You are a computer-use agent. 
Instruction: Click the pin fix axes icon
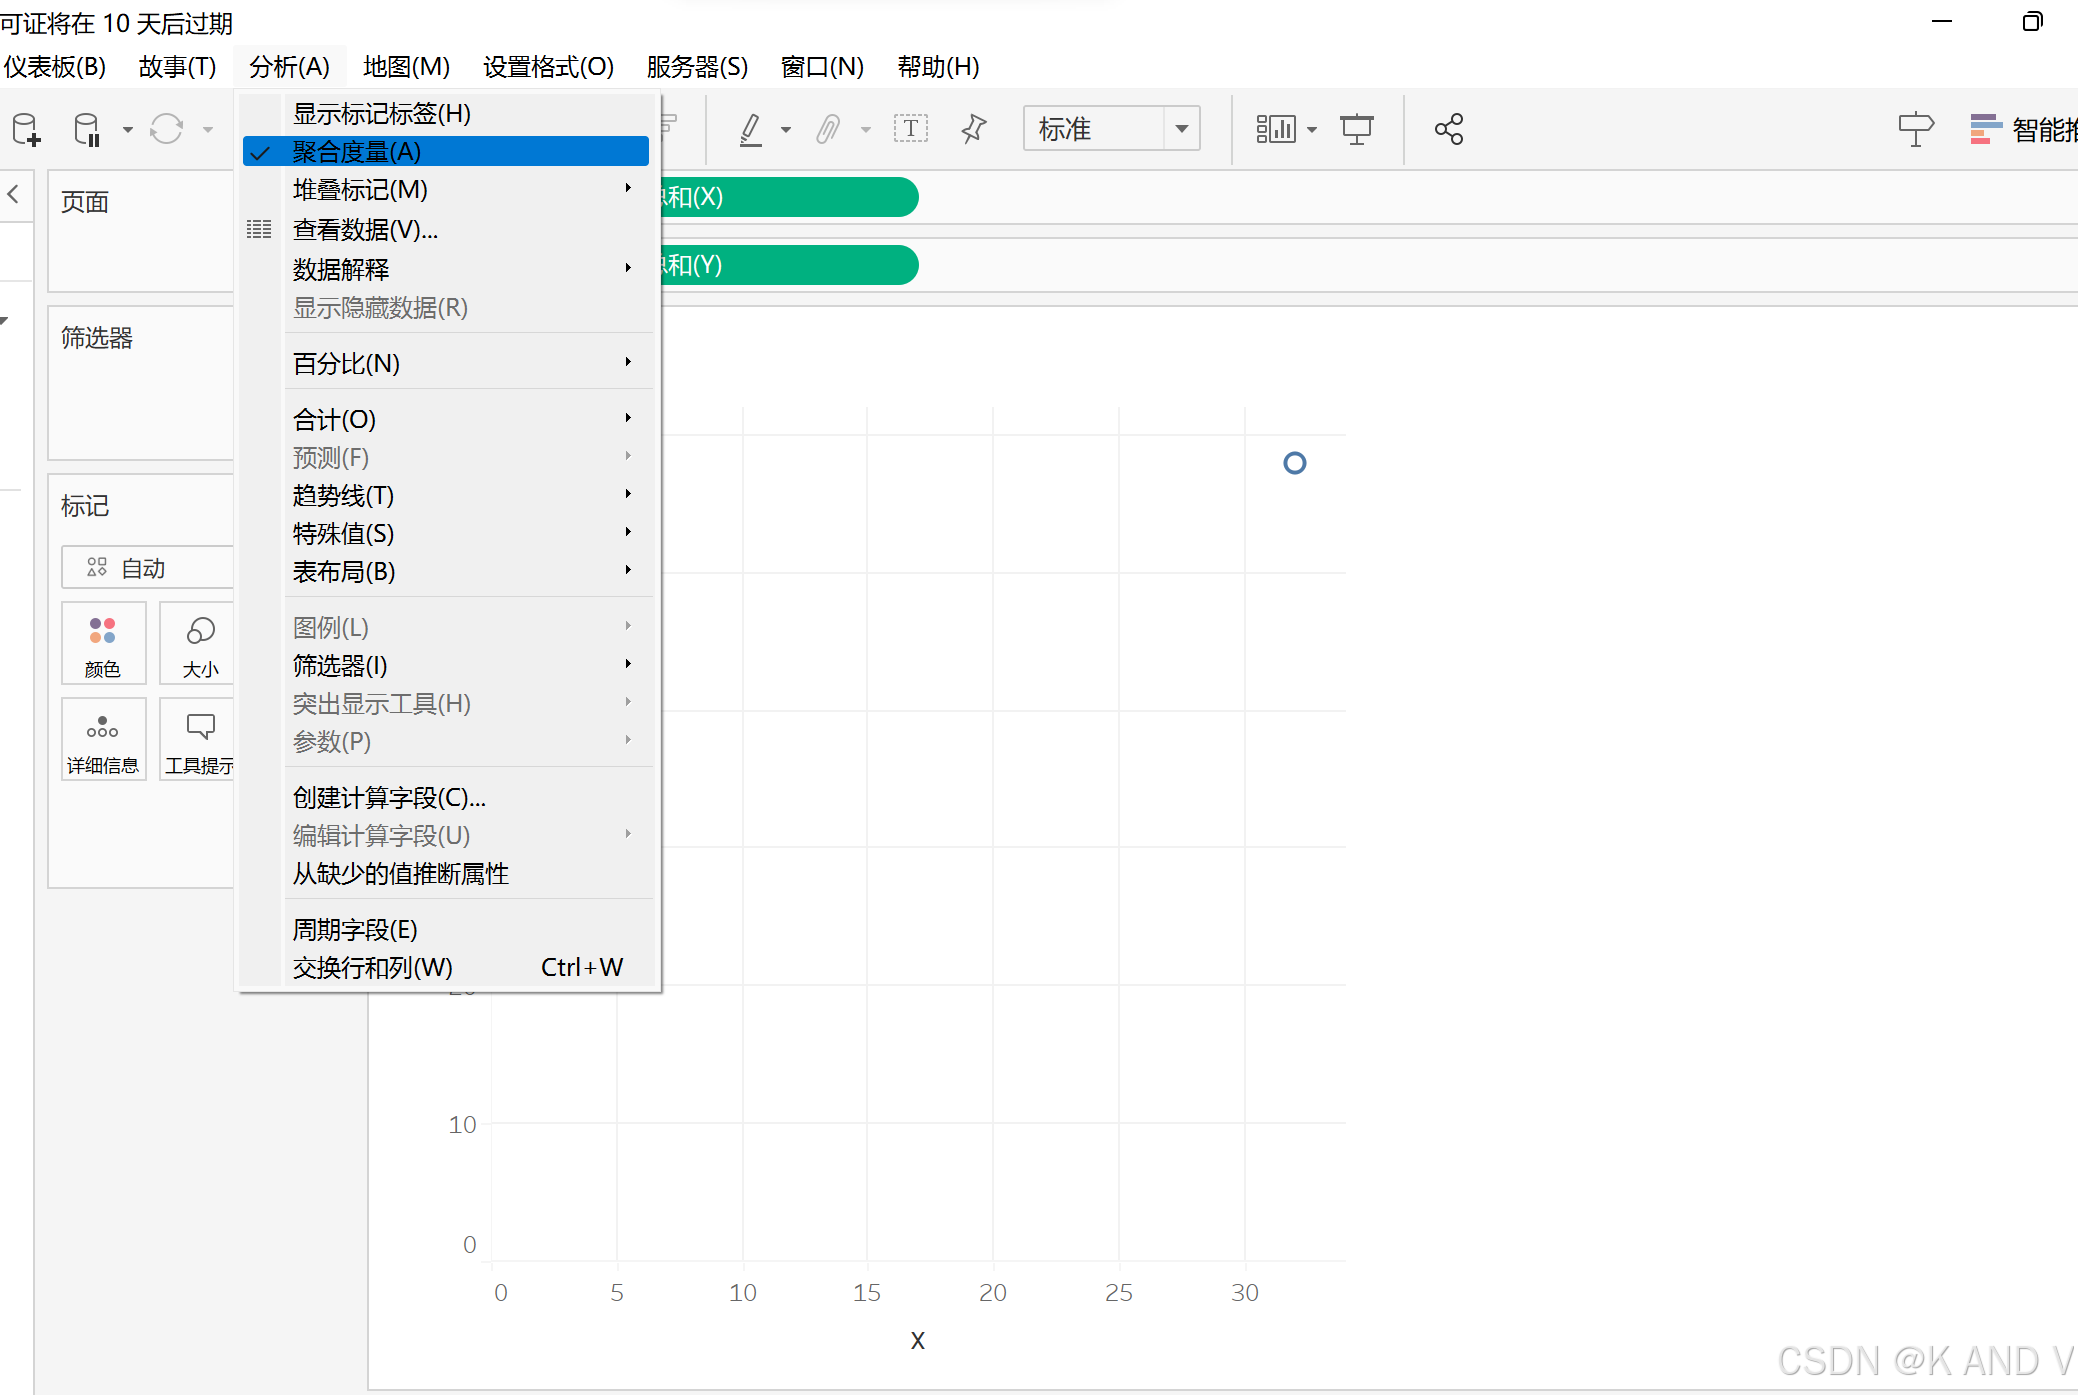pyautogui.click(x=973, y=129)
